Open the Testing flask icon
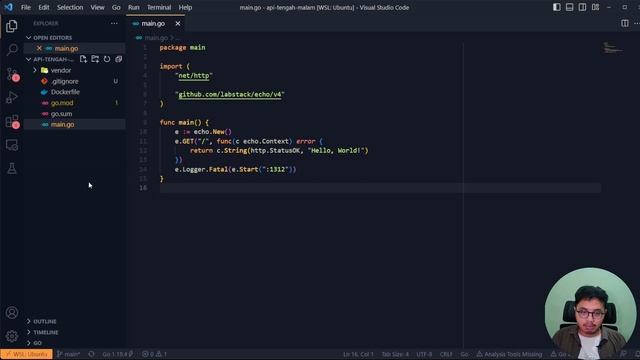The image size is (640, 360). coord(12,168)
